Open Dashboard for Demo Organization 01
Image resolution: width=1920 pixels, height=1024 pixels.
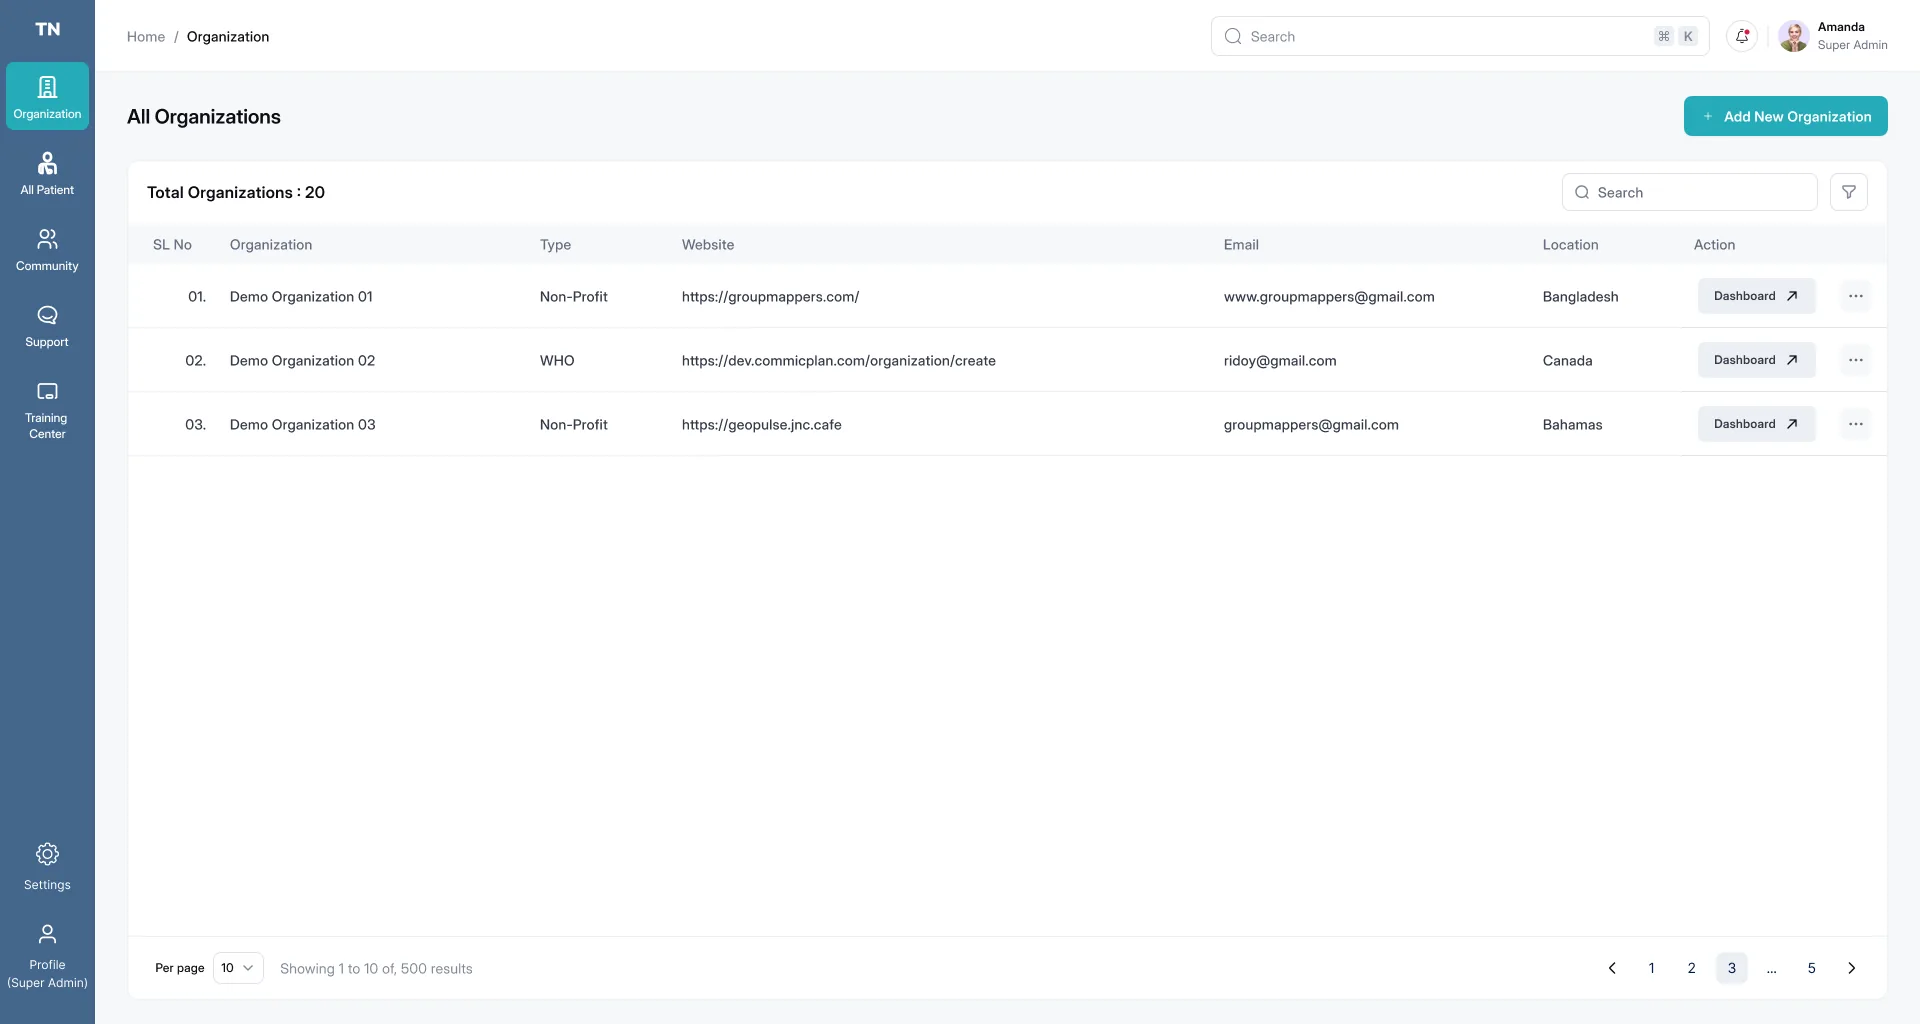tap(1757, 296)
